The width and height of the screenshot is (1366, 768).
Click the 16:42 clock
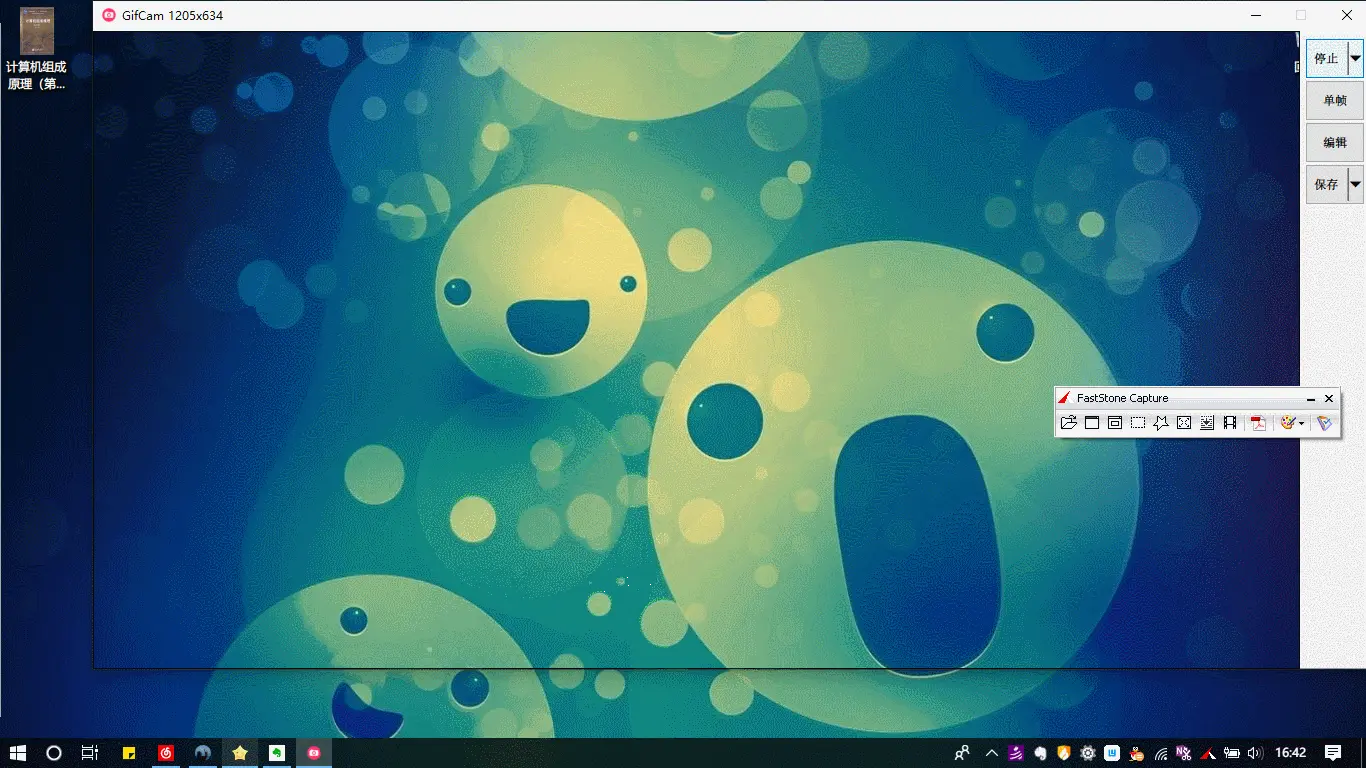(1291, 753)
